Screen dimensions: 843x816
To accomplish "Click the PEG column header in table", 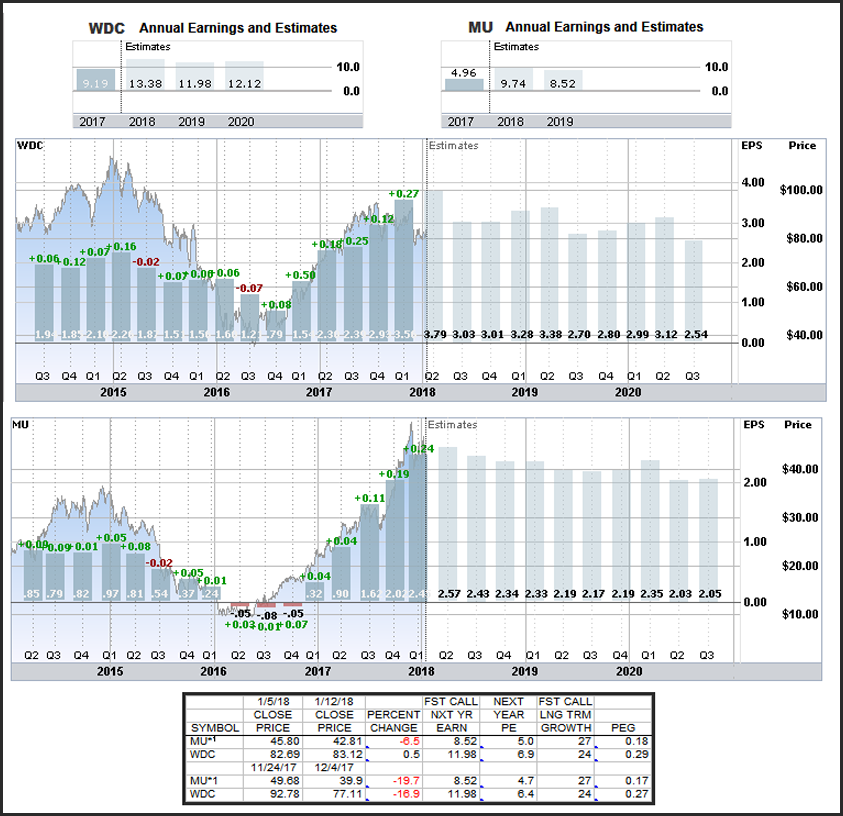I will [623, 728].
